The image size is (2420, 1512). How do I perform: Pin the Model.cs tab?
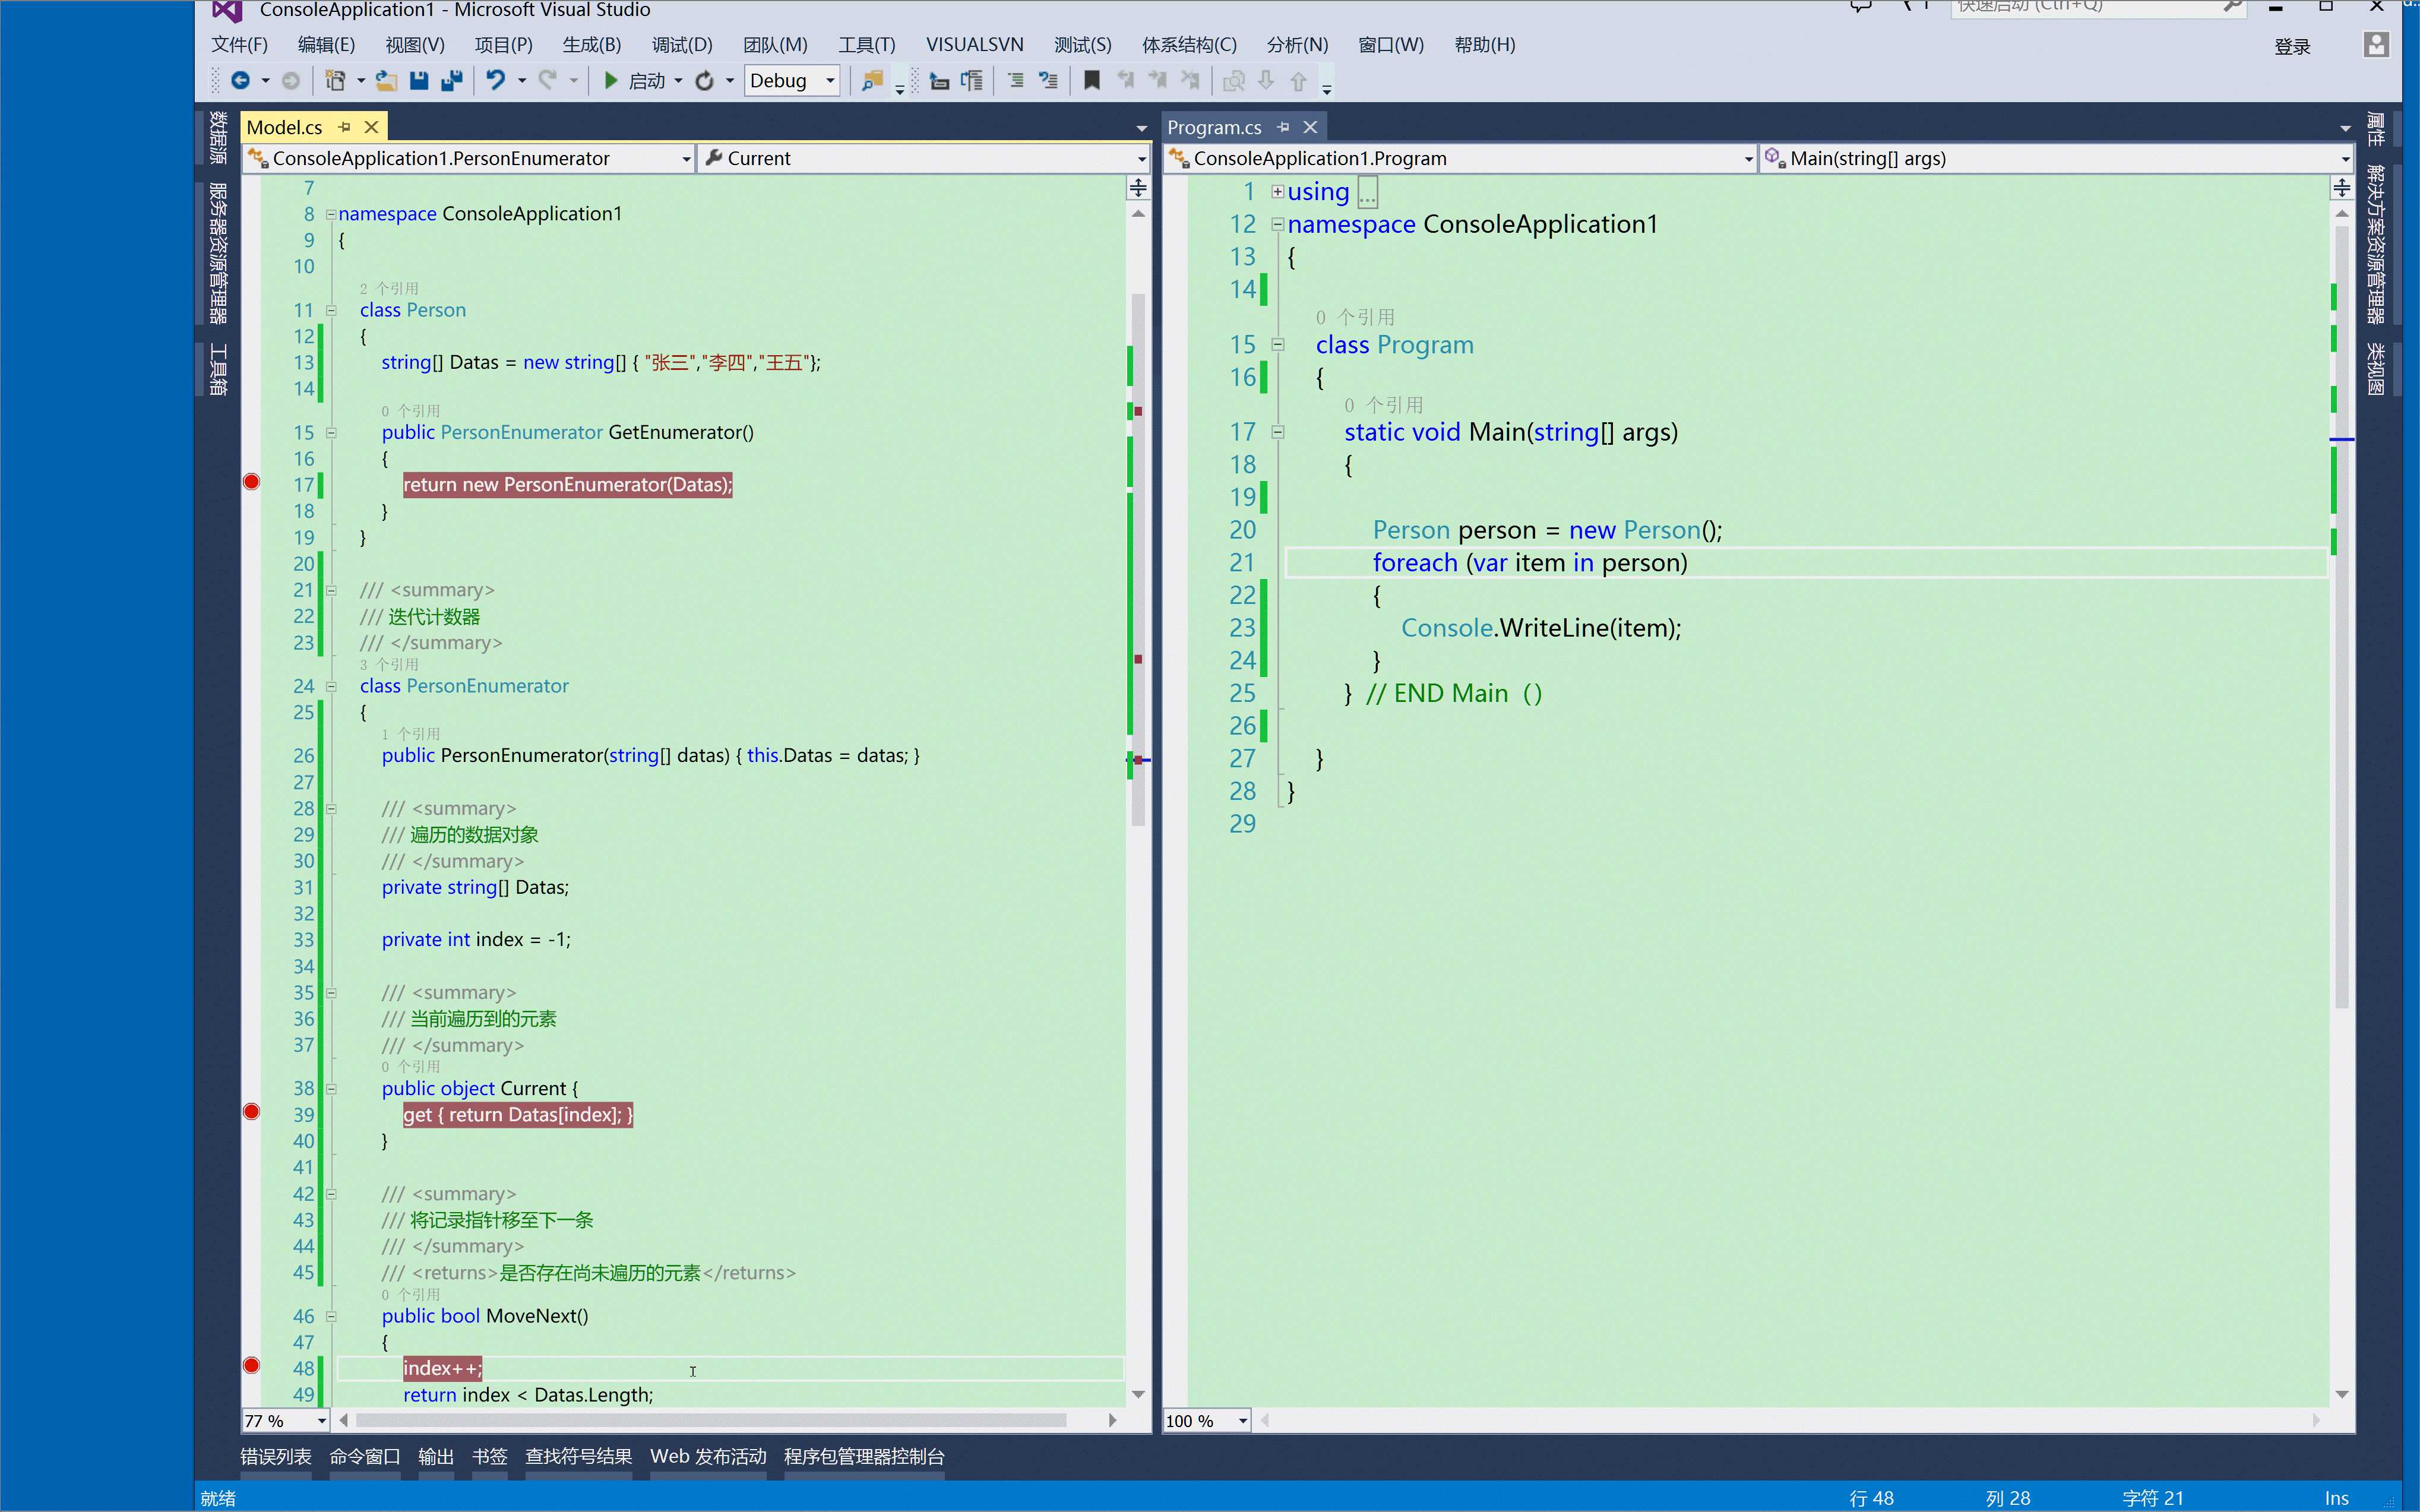(x=345, y=127)
